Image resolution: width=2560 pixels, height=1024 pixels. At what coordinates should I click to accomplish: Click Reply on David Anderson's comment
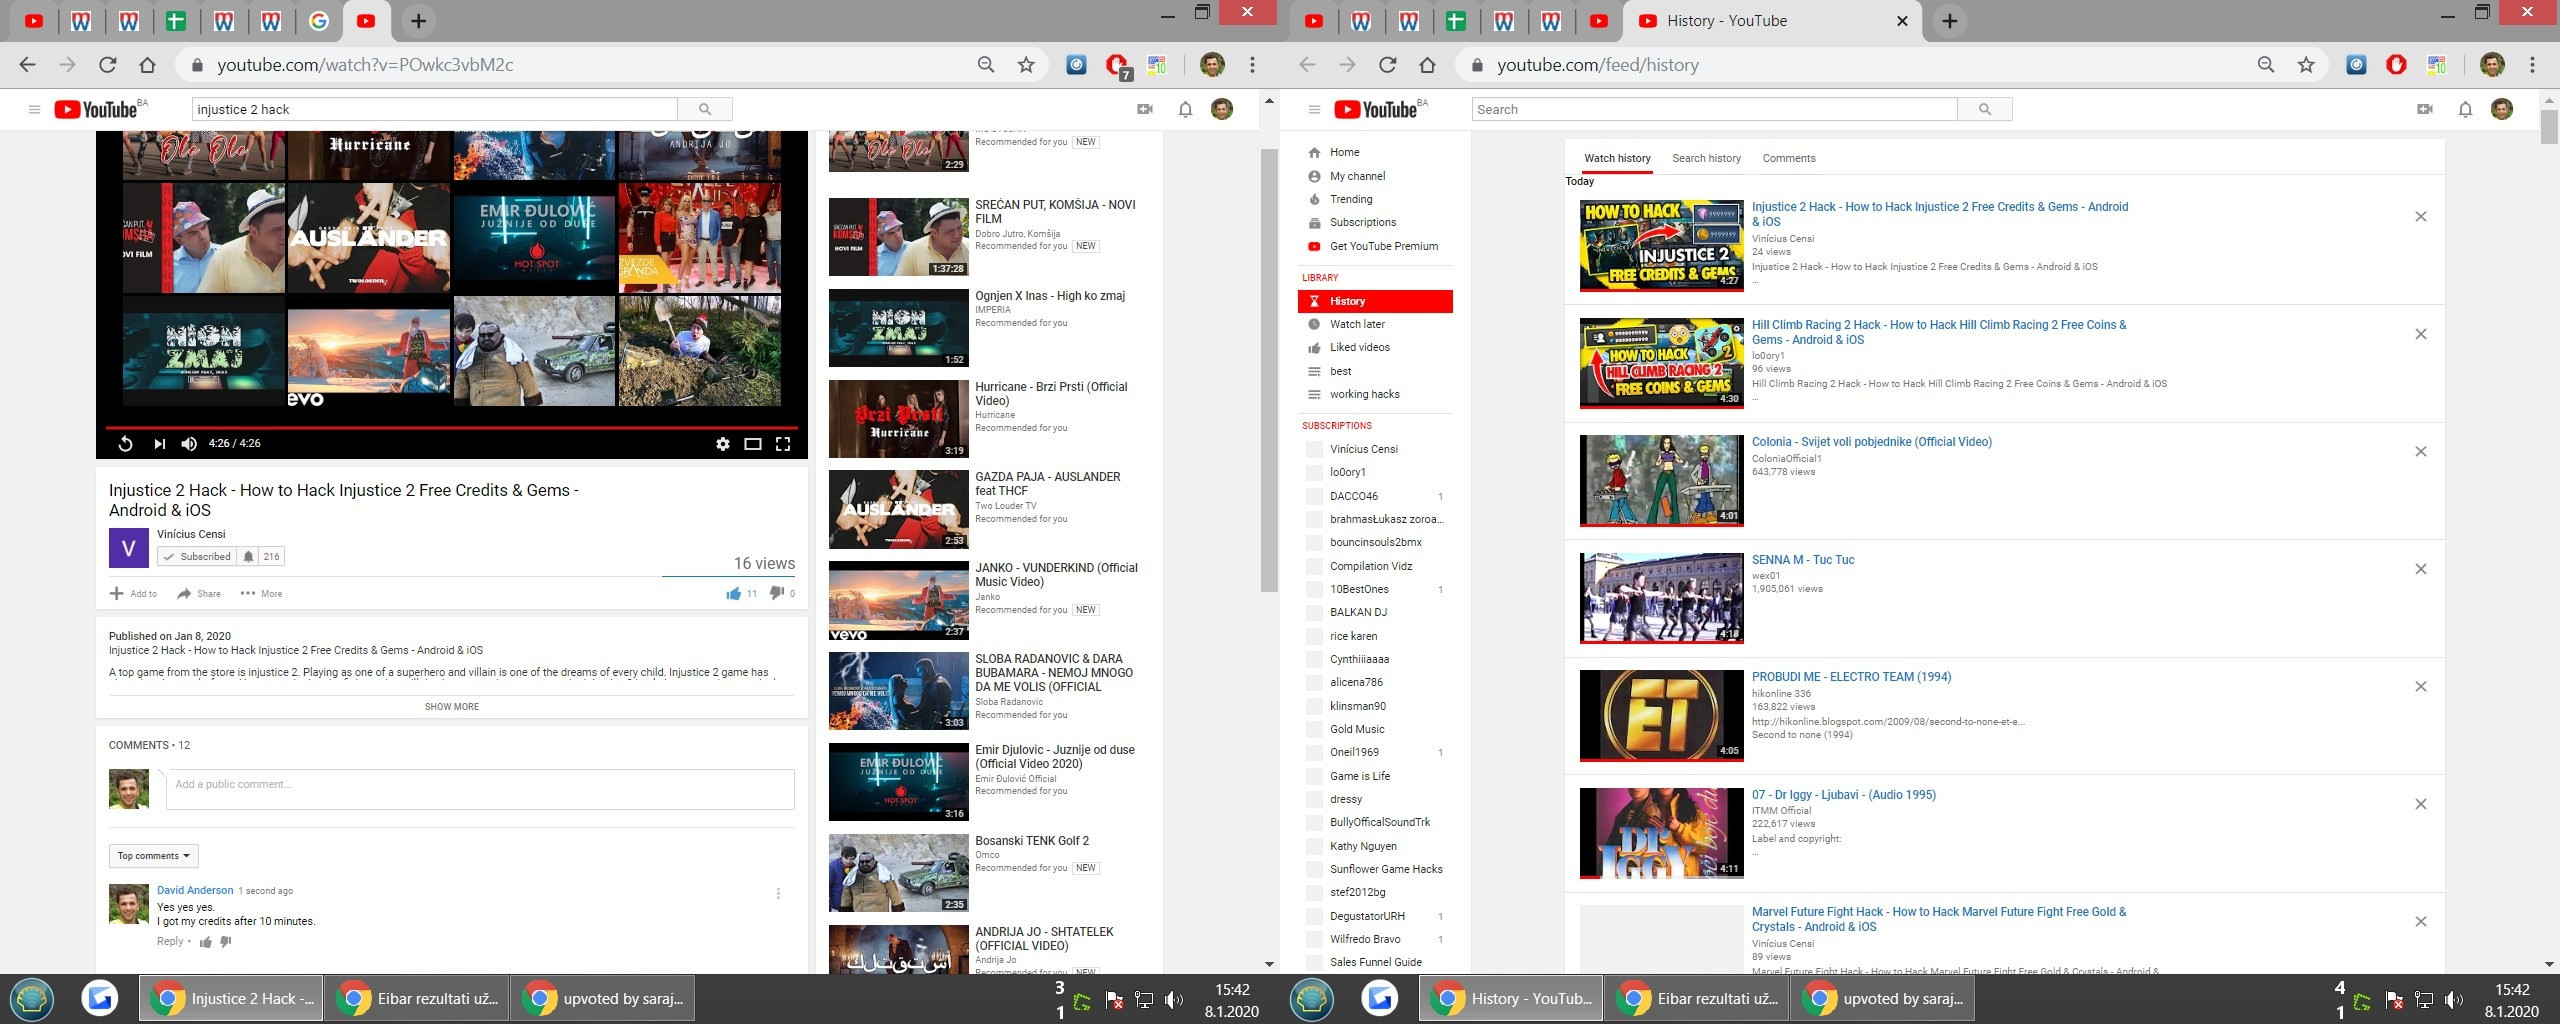(x=170, y=942)
